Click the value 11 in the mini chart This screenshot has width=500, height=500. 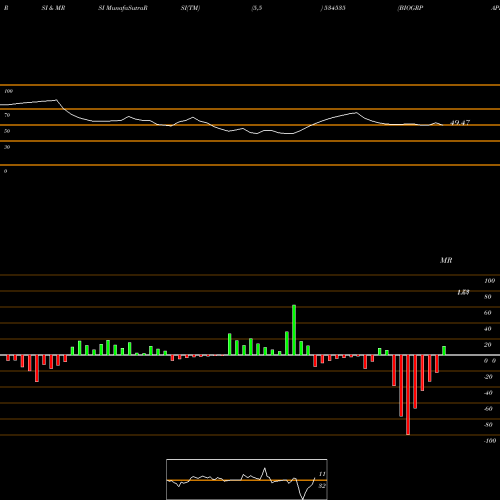tap(322, 474)
